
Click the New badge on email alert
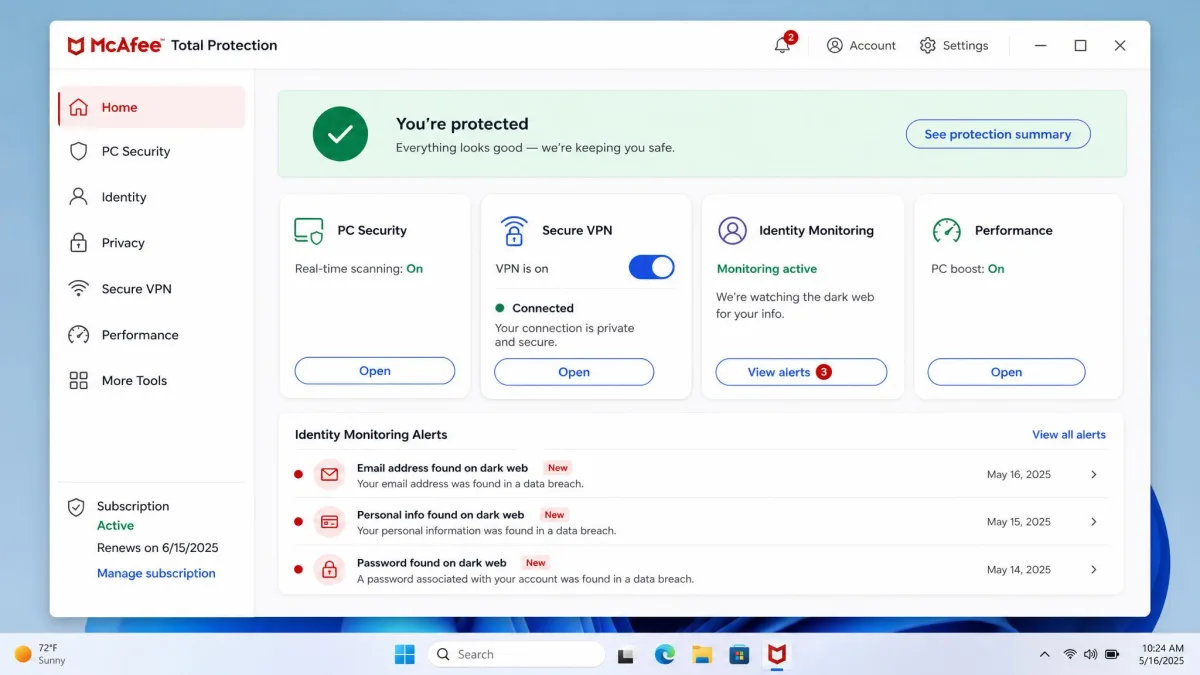pyautogui.click(x=557, y=468)
